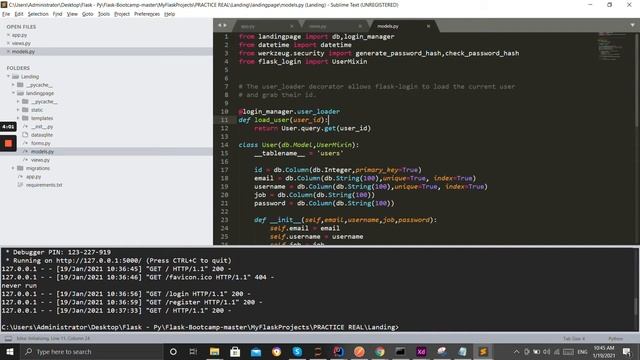Click the templates folder icon
The height and width of the screenshot is (360, 640).
click(25, 118)
